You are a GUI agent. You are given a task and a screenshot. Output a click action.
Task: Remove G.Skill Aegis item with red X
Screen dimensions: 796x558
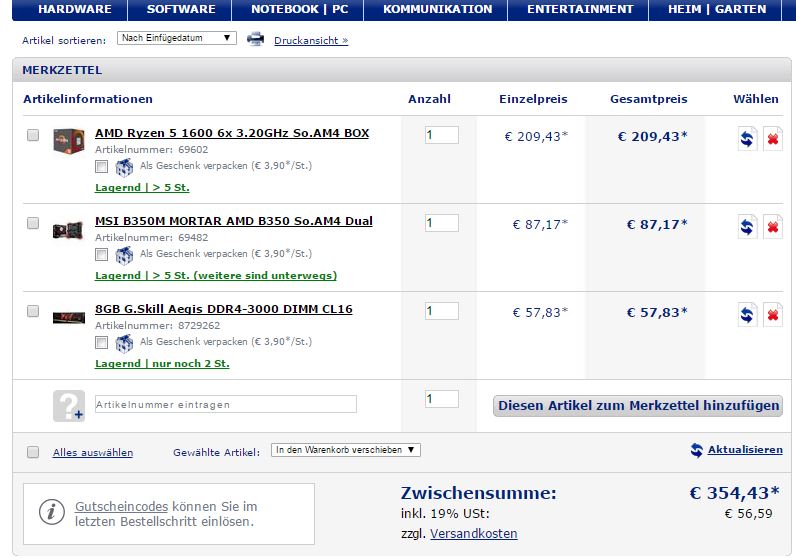tap(773, 315)
